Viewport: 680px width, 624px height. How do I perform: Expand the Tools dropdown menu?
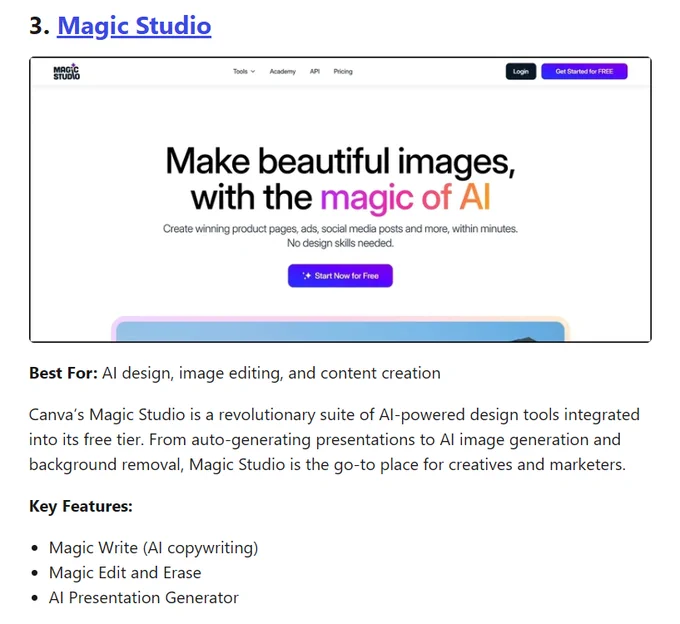244,72
